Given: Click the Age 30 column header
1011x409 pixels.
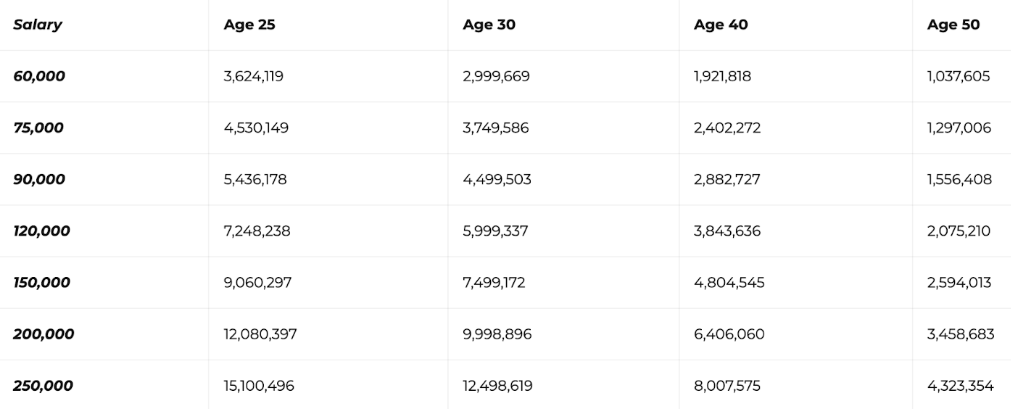Looking at the screenshot, I should click(x=489, y=25).
